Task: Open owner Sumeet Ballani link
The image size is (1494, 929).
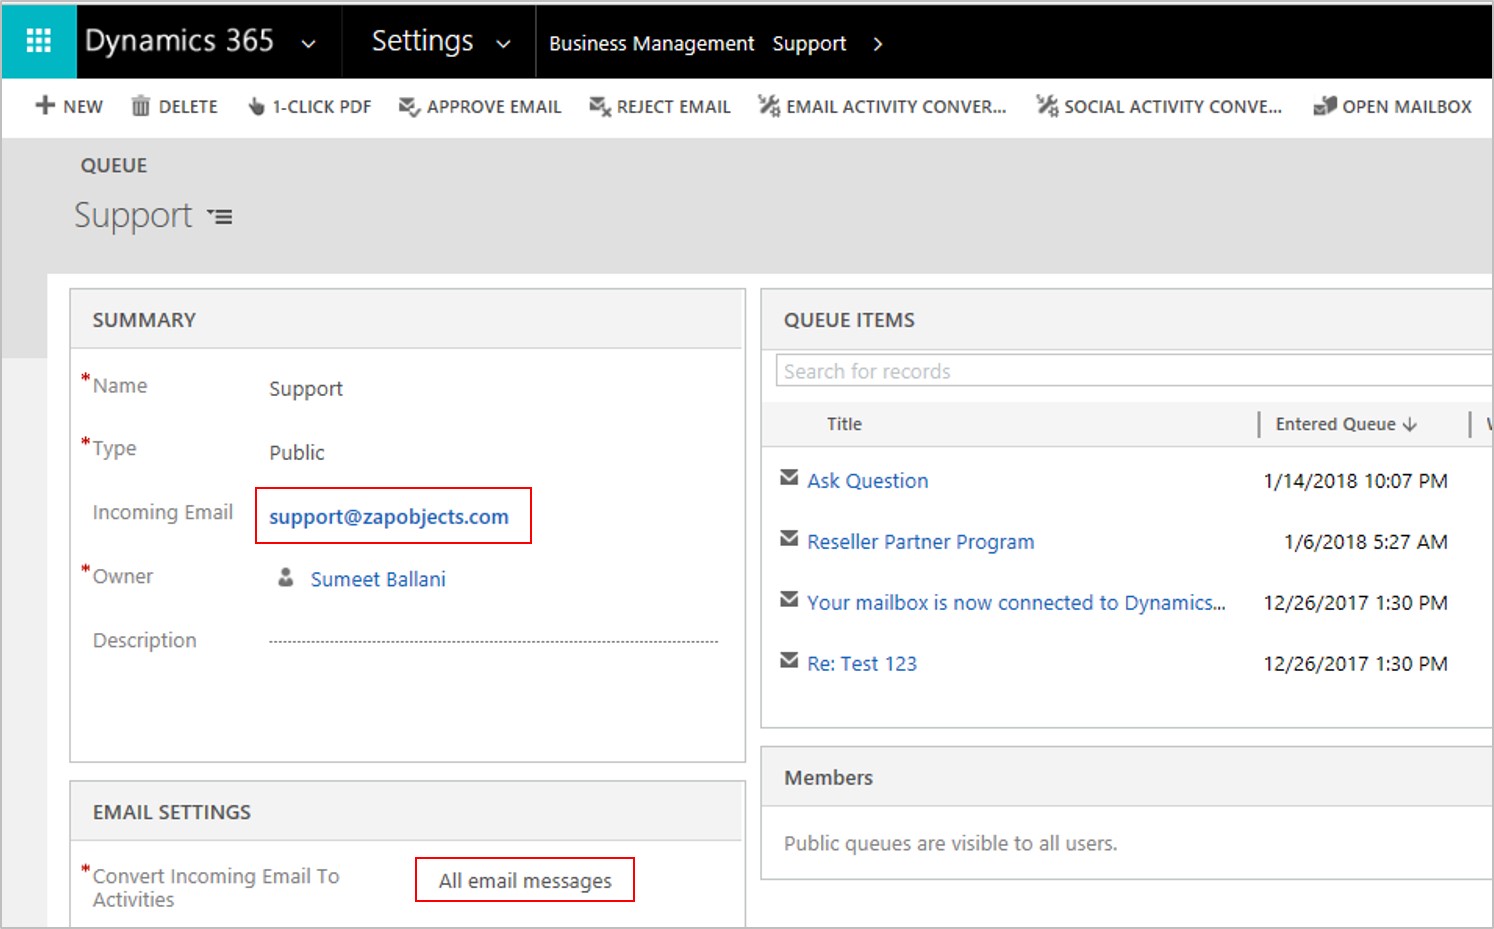Action: click(x=378, y=579)
